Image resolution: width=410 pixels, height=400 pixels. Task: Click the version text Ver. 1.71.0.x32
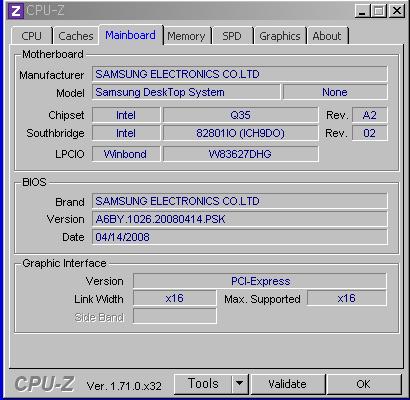[x=124, y=386]
